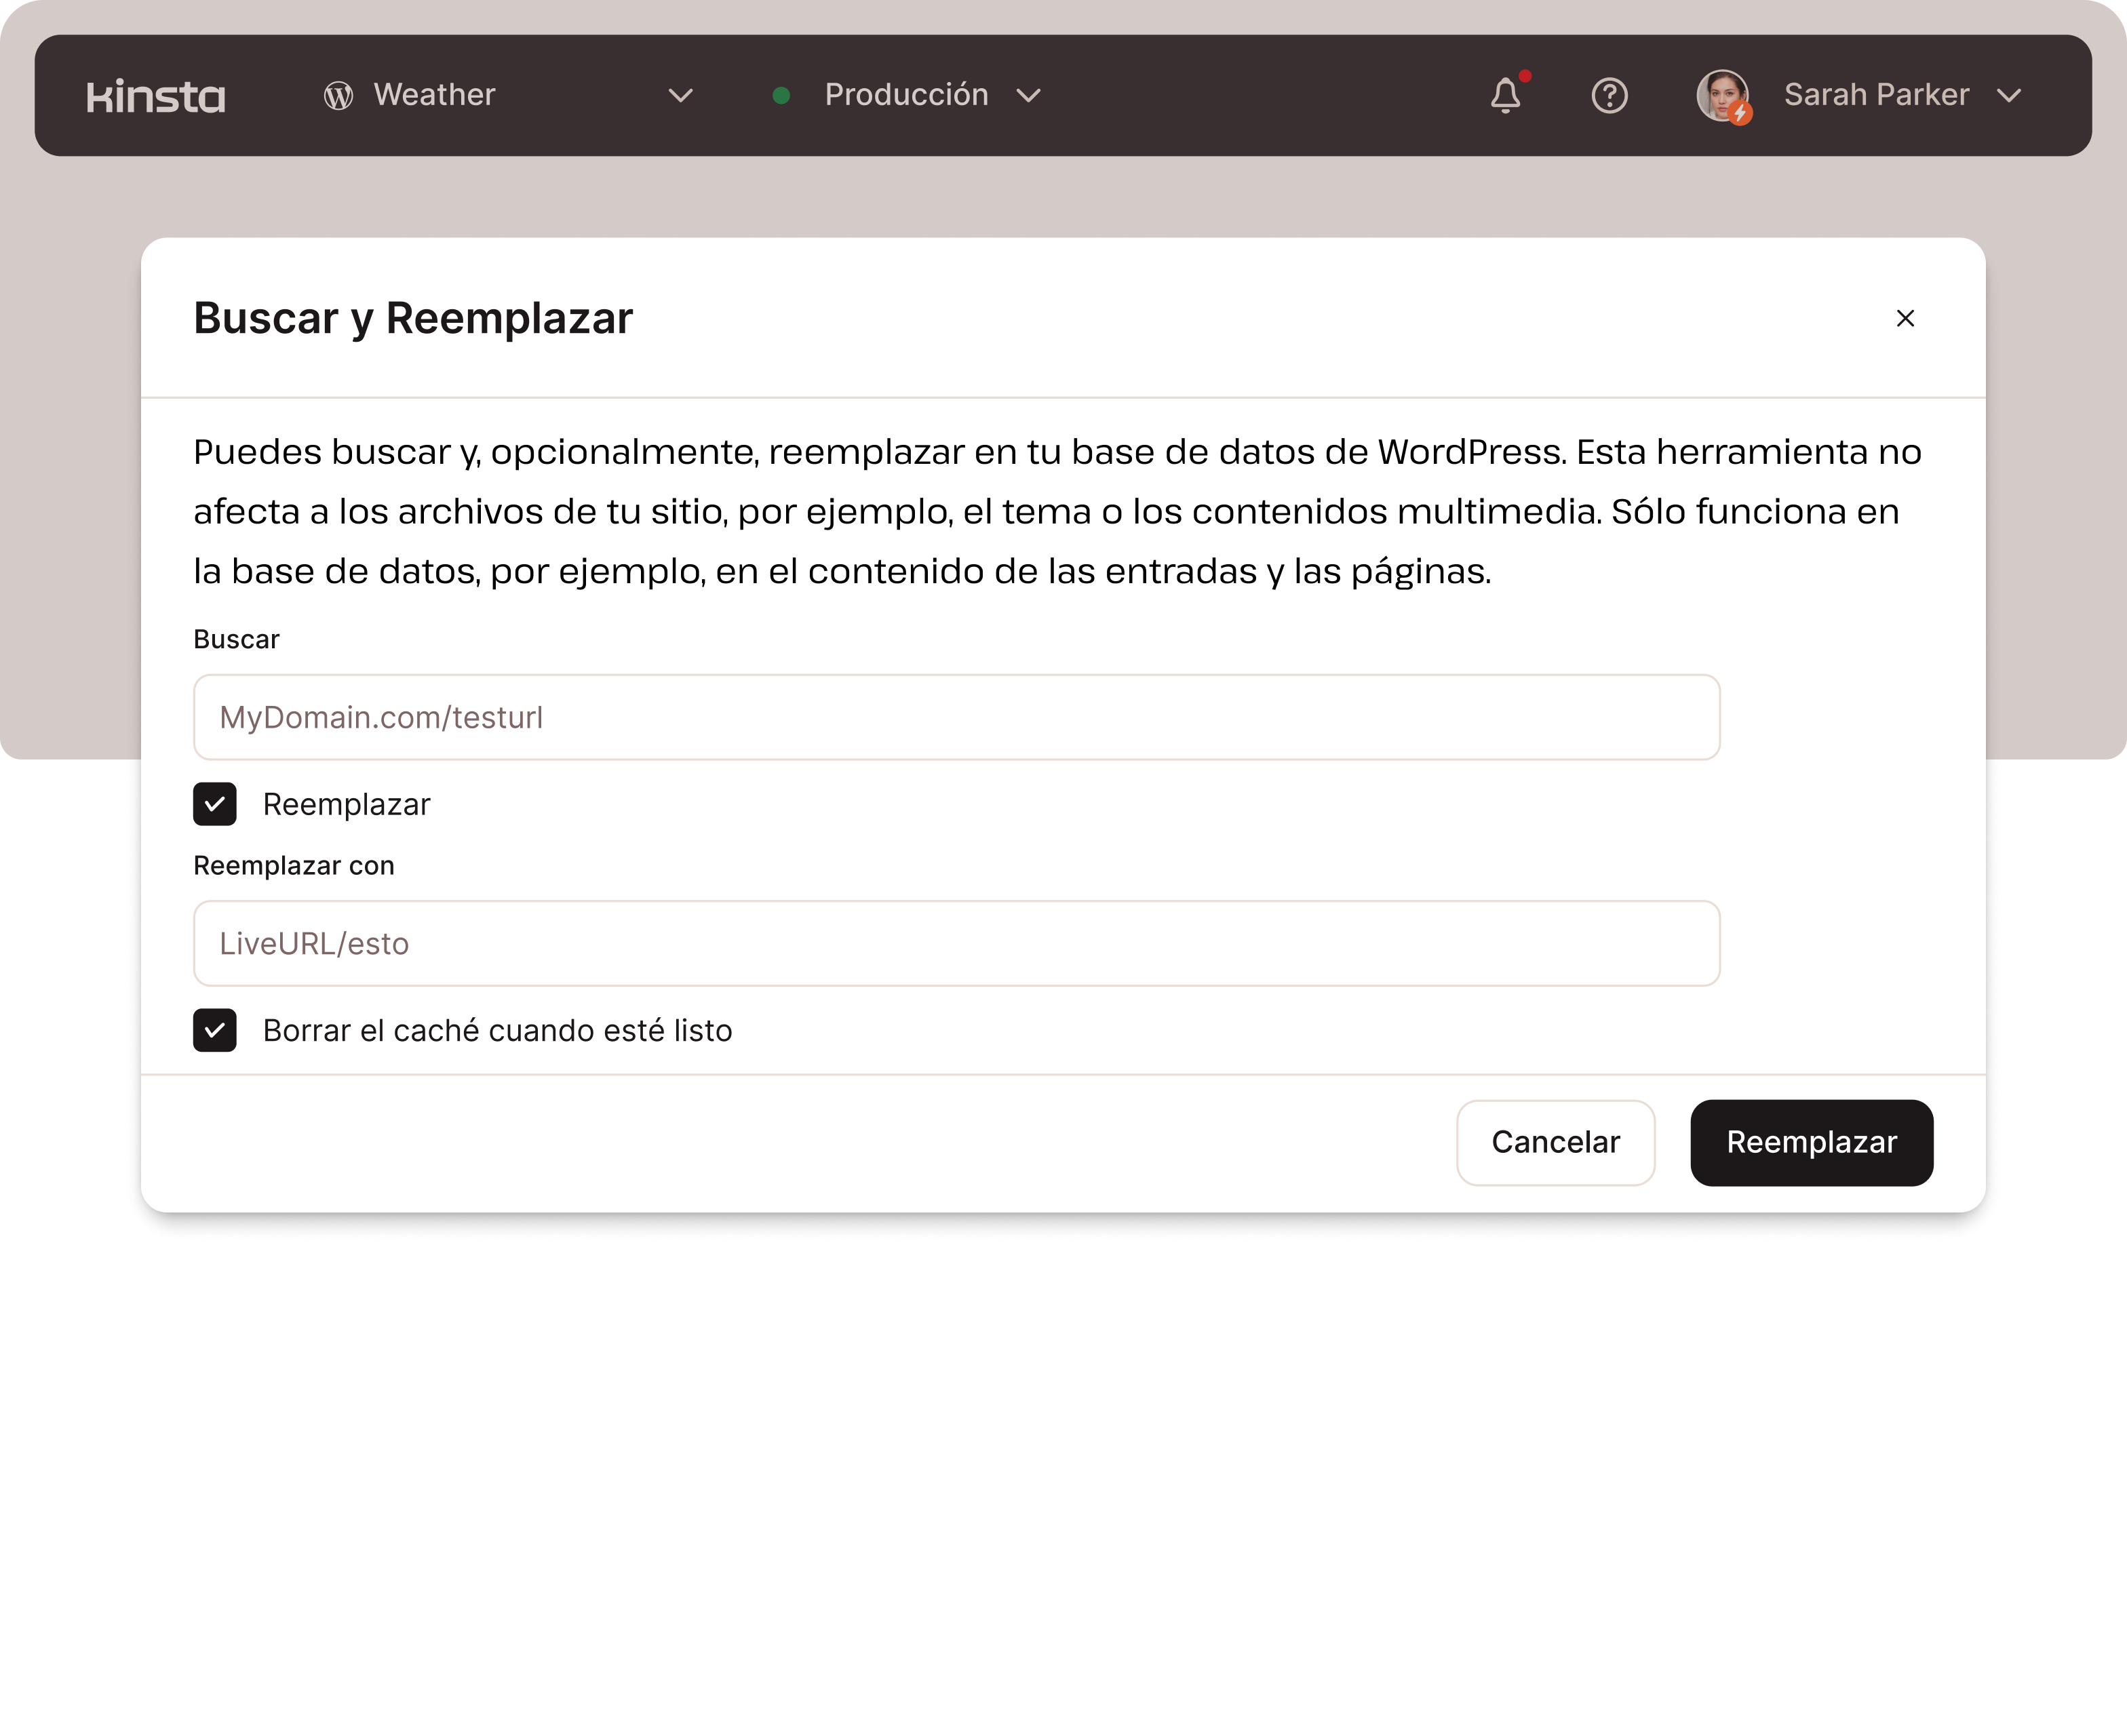This screenshot has width=2127, height=1736.
Task: Click the Cancelar button
Action: coord(1555,1142)
